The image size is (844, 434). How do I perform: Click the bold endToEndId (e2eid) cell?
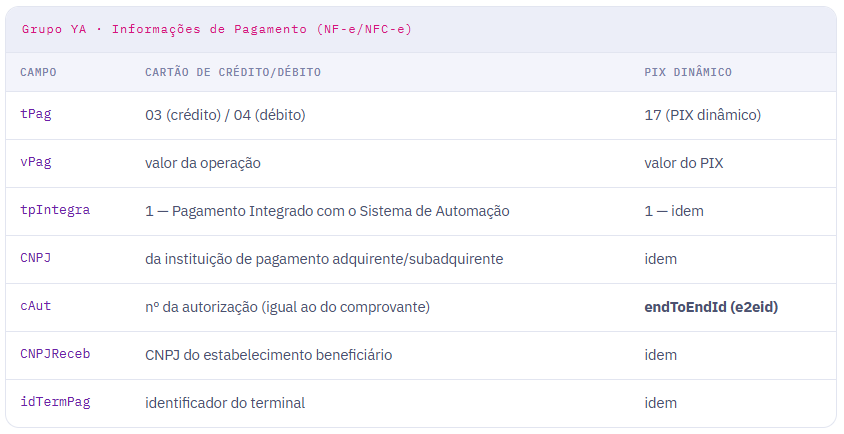pyautogui.click(x=711, y=307)
